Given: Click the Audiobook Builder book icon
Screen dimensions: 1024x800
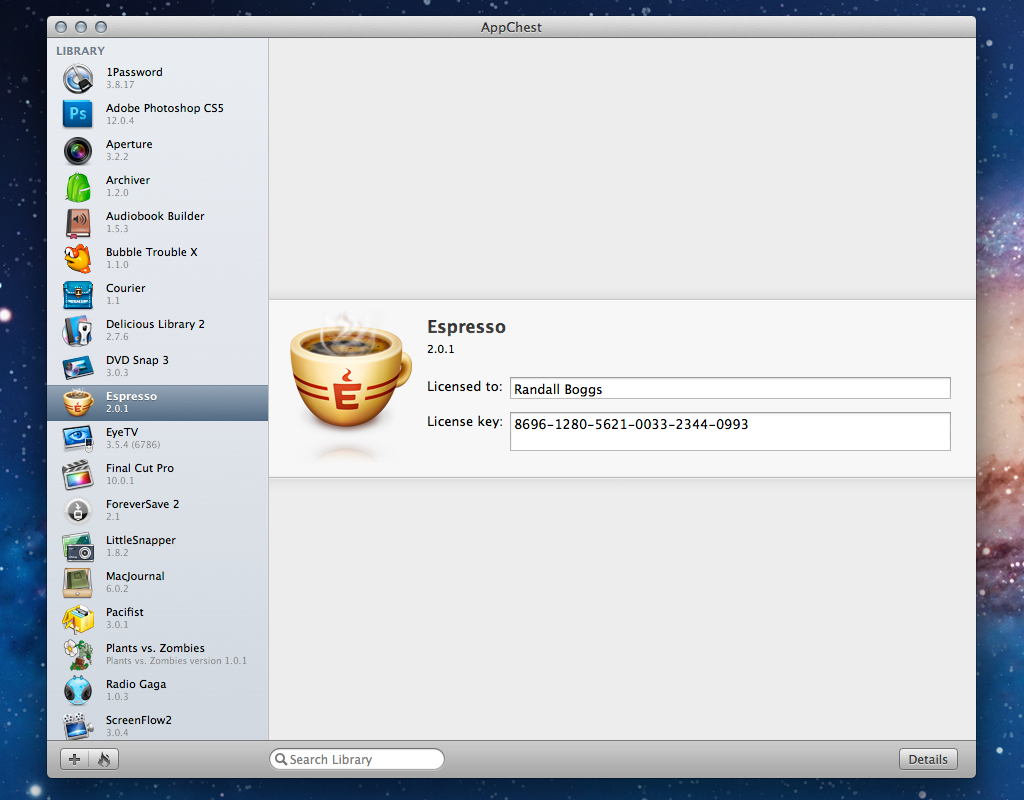Looking at the screenshot, I should [x=78, y=222].
